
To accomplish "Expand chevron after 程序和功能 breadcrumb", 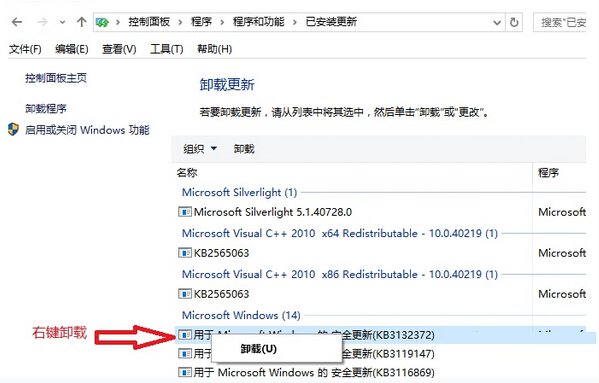I will pyautogui.click(x=295, y=23).
